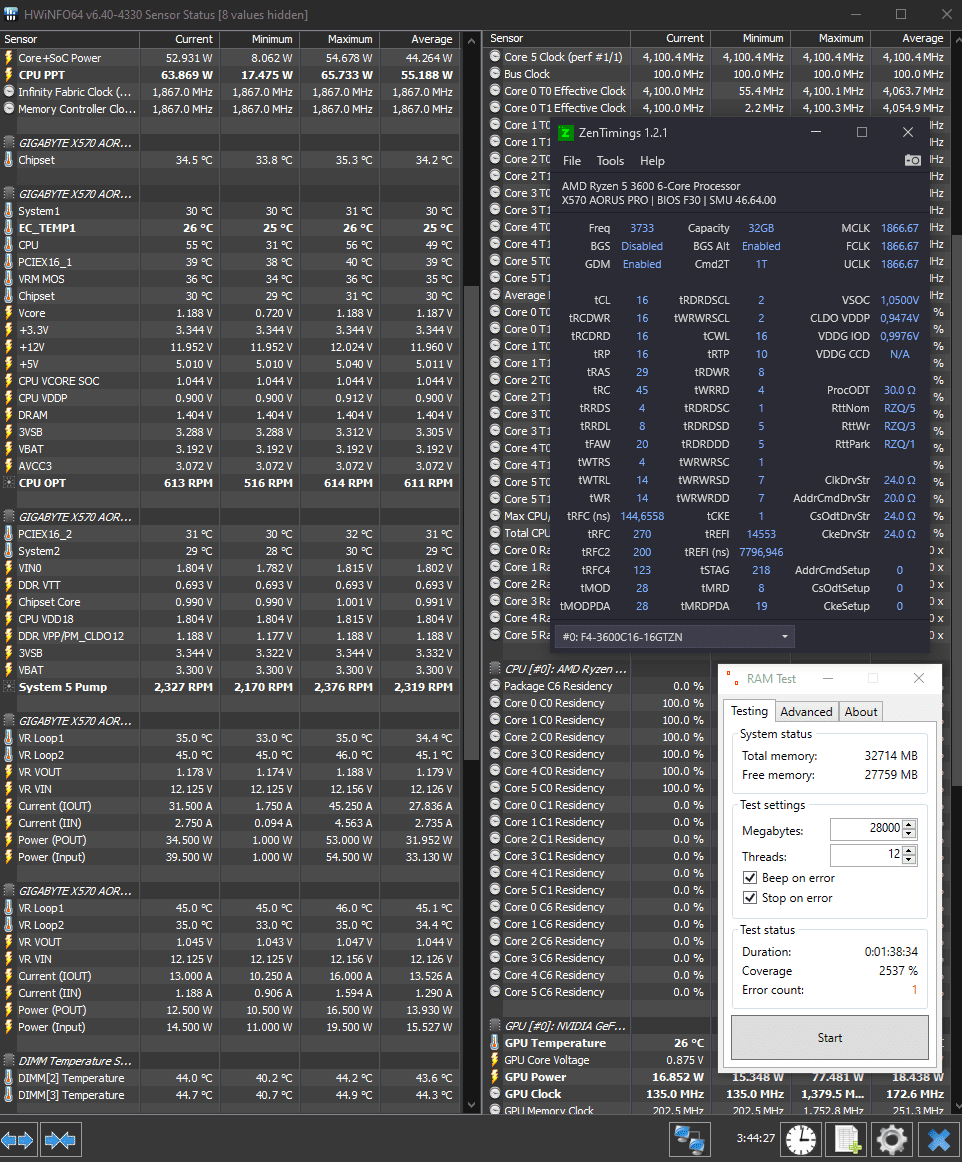
Task: Toggle the Beep on error checkbox
Action: pyautogui.click(x=749, y=877)
